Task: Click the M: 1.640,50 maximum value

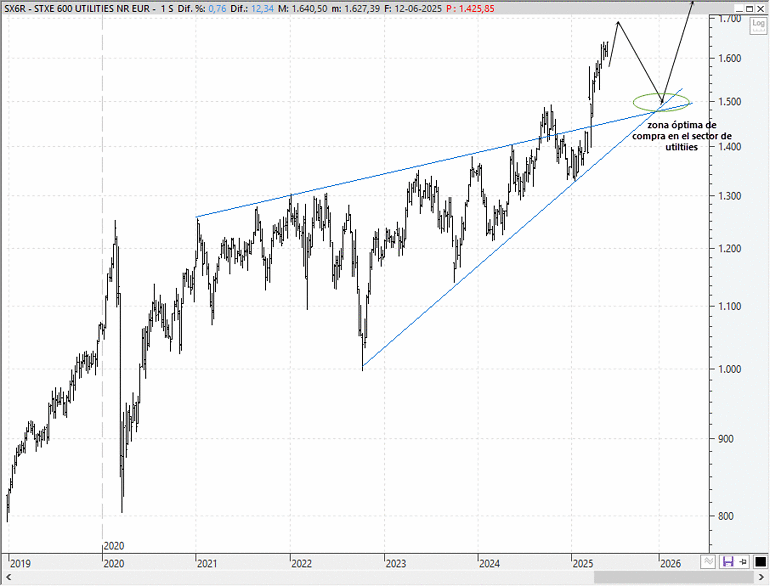Action: 302,9
